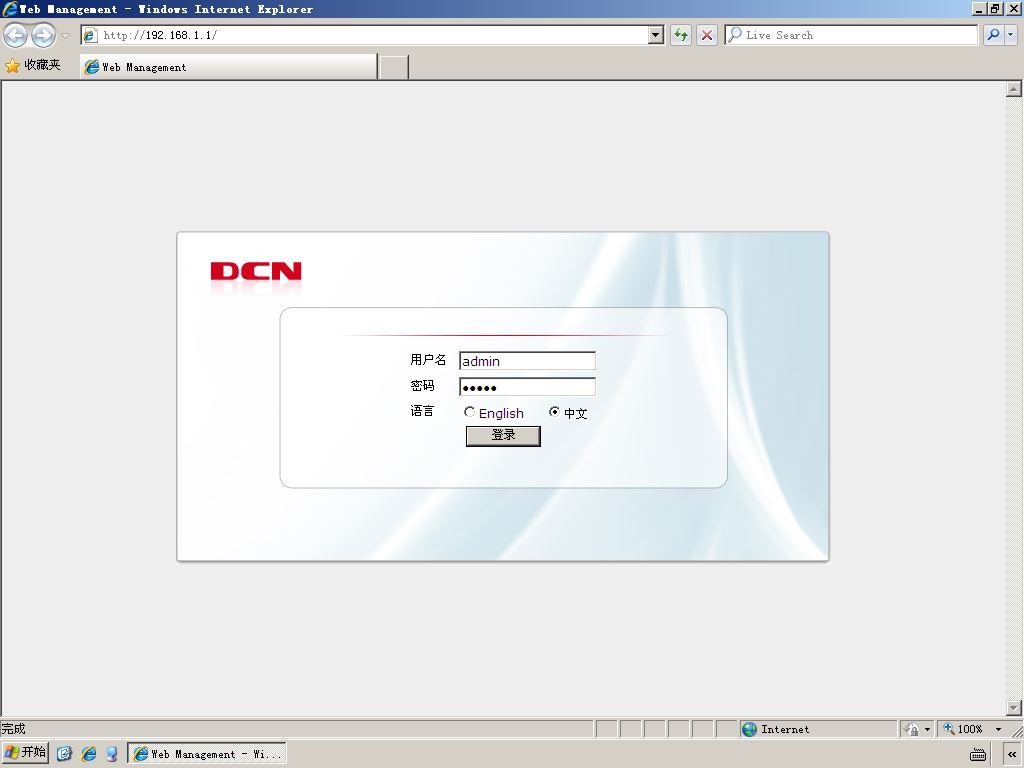Click the 用户名 username field containing admin

tap(527, 361)
